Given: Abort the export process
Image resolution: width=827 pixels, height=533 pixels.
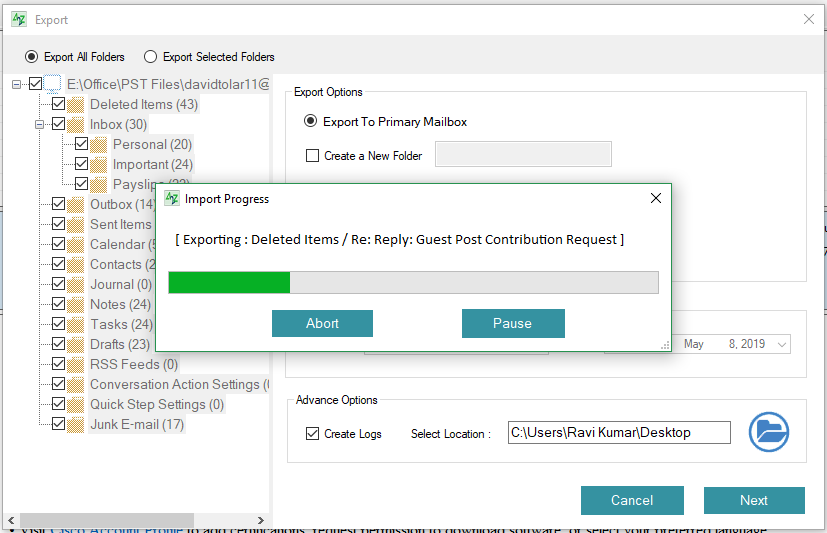Looking at the screenshot, I should (x=322, y=323).
